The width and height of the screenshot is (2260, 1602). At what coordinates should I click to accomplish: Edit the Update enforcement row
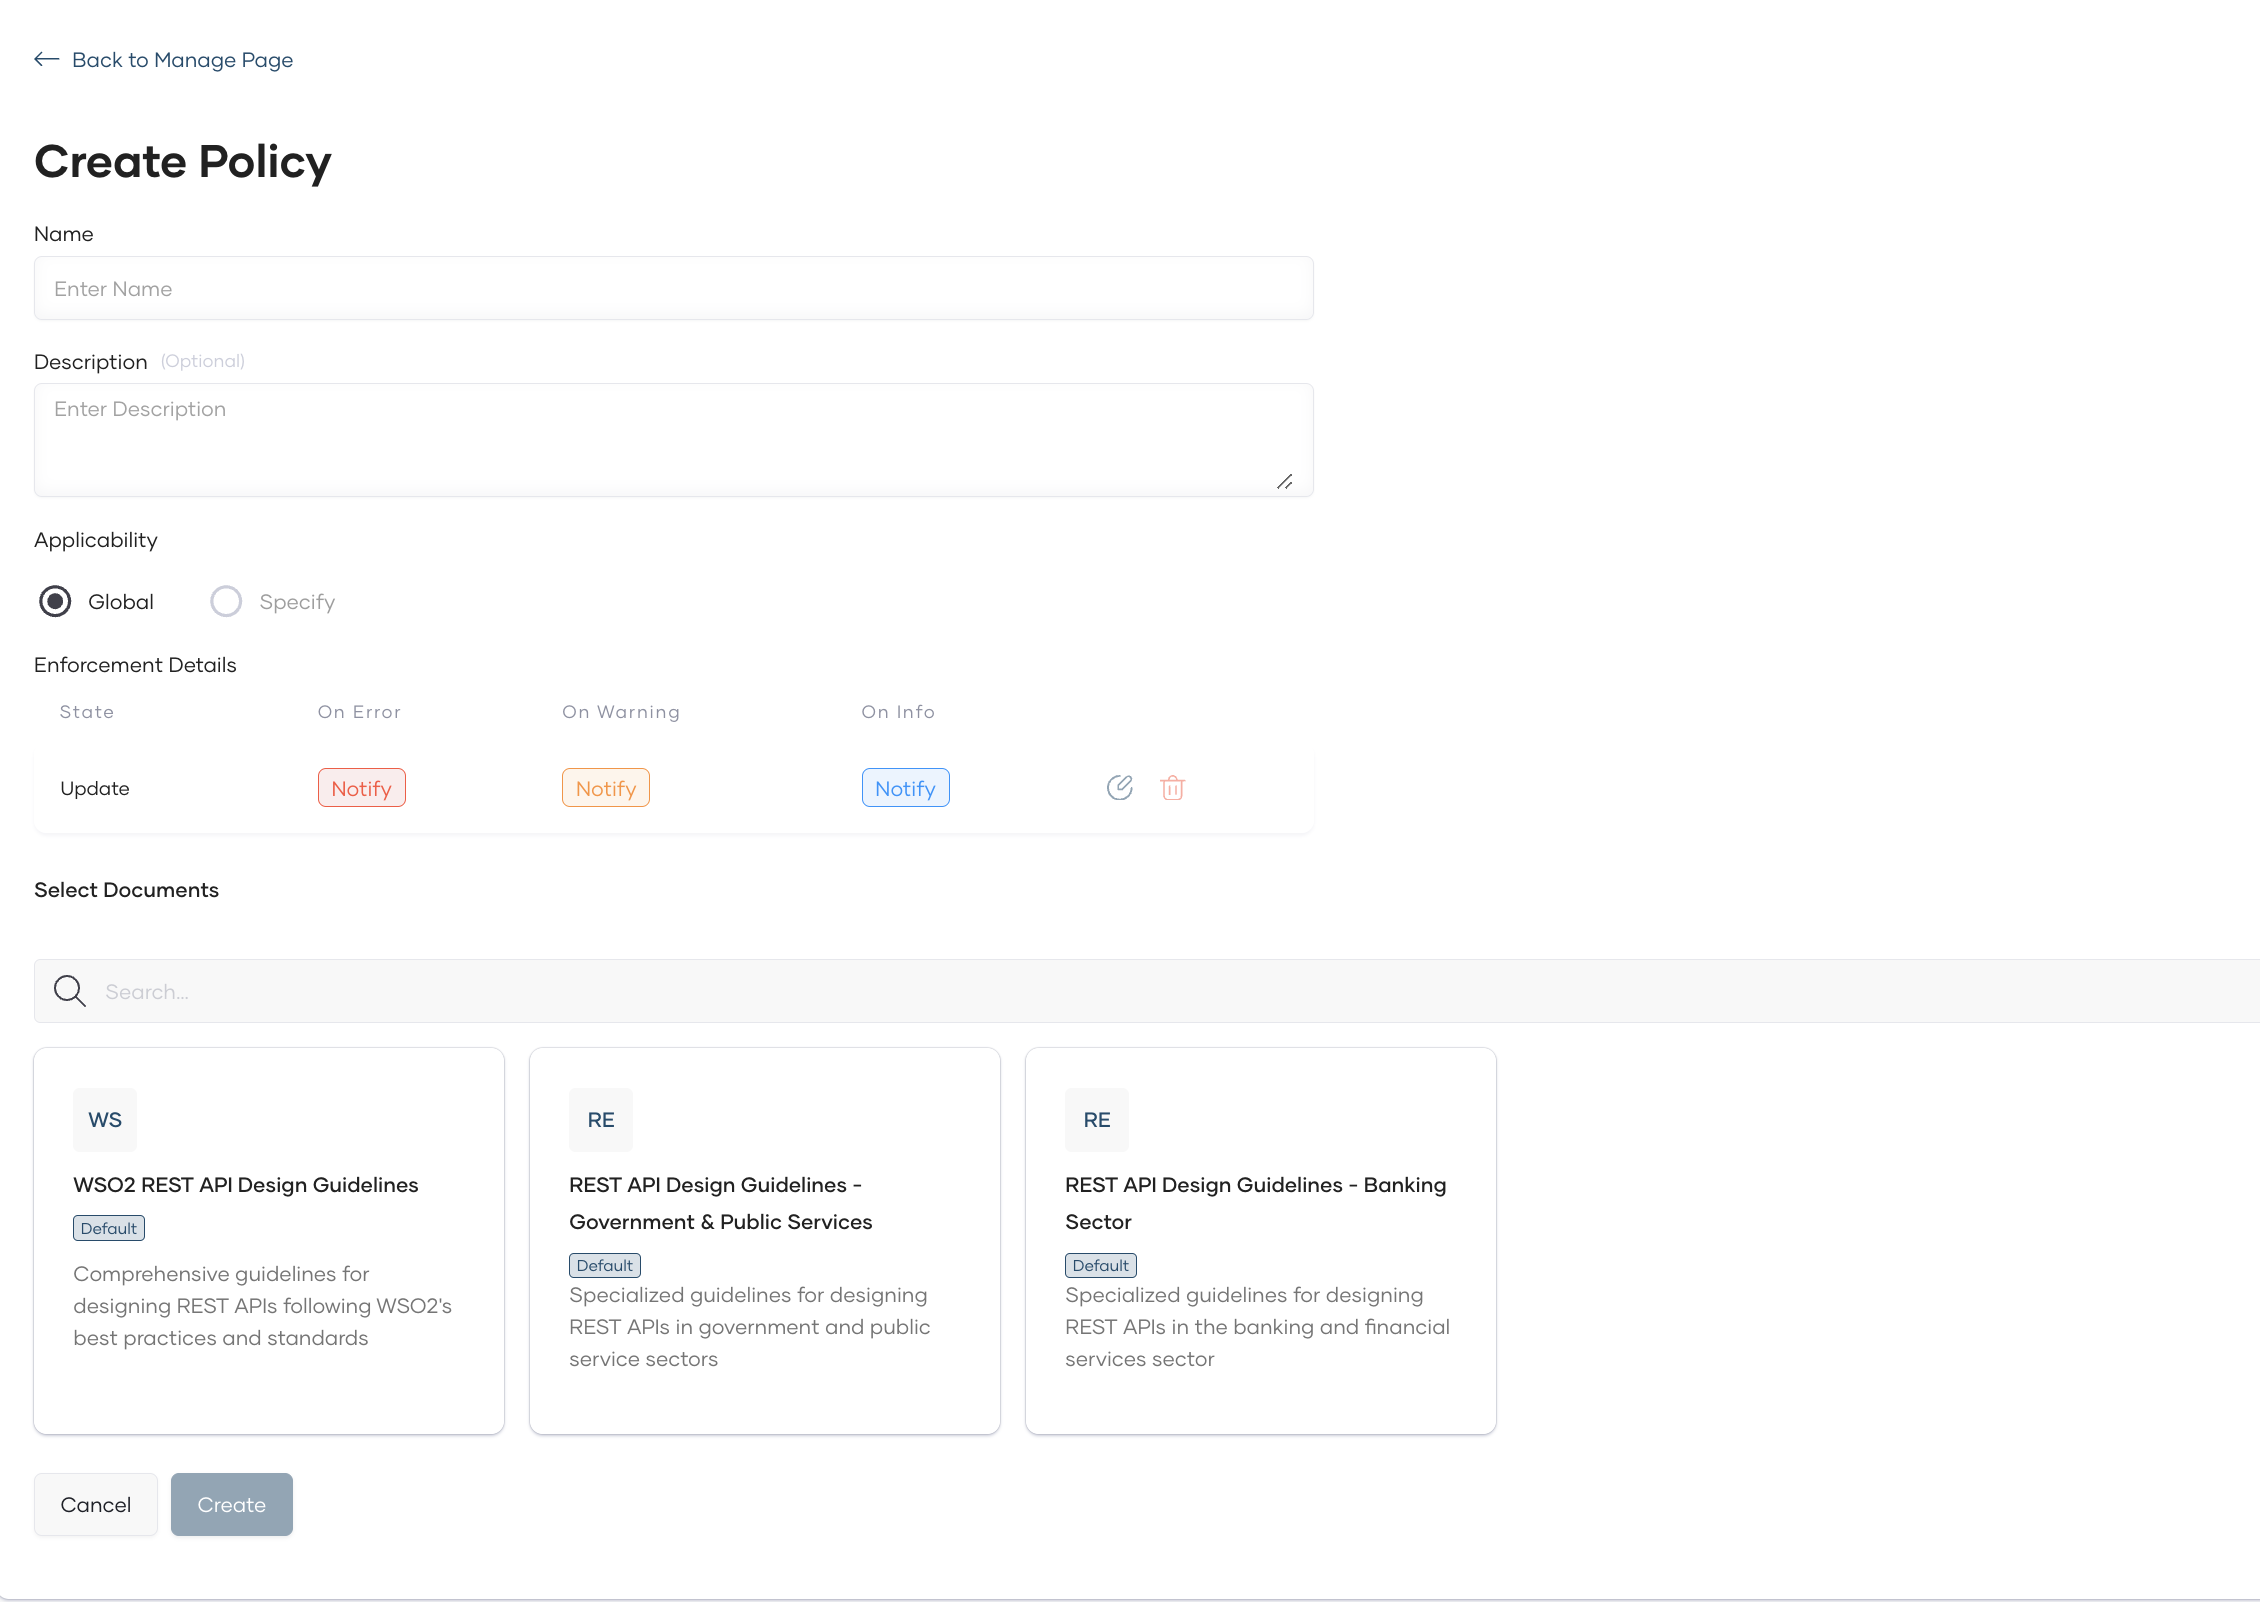click(x=1119, y=788)
